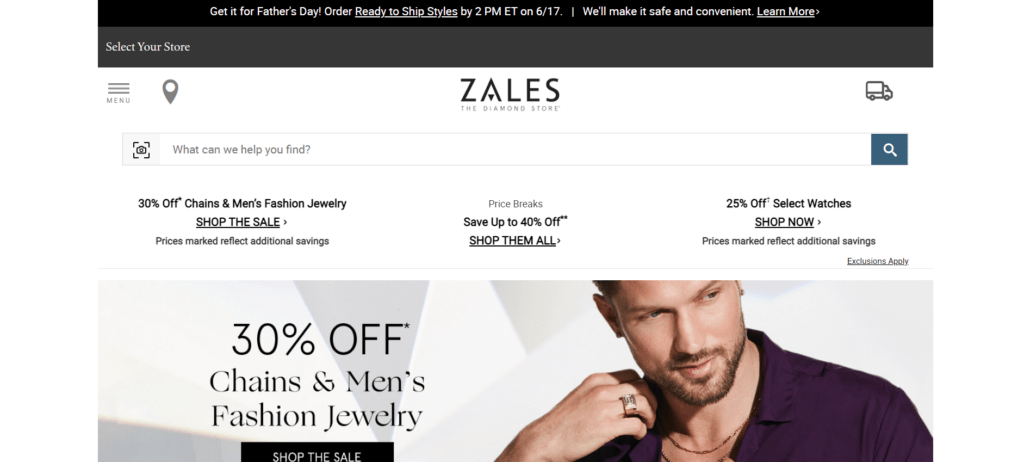The image size is (1024, 462).
Task: Click the 30% Off Chains & Men's Fashion Jewelry promo
Action: pyautogui.click(x=242, y=203)
